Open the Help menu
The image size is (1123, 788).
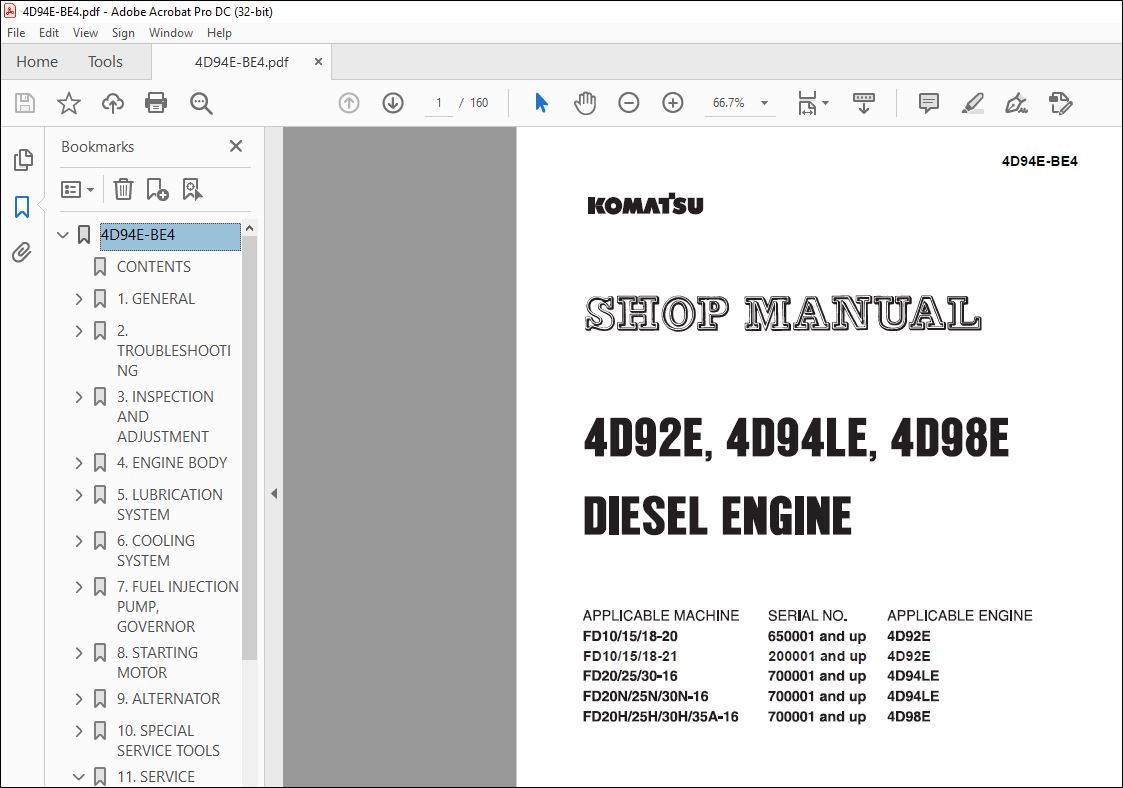pos(219,33)
